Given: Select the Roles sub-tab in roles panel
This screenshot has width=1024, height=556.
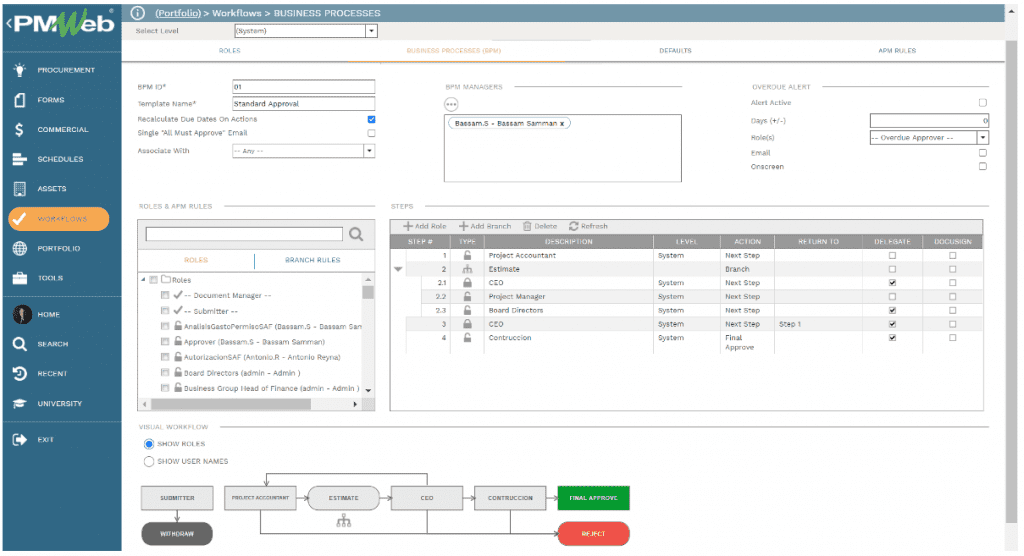Looking at the screenshot, I should 196,260.
